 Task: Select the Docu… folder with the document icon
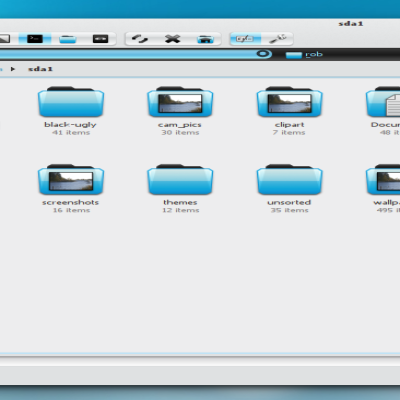383,101
